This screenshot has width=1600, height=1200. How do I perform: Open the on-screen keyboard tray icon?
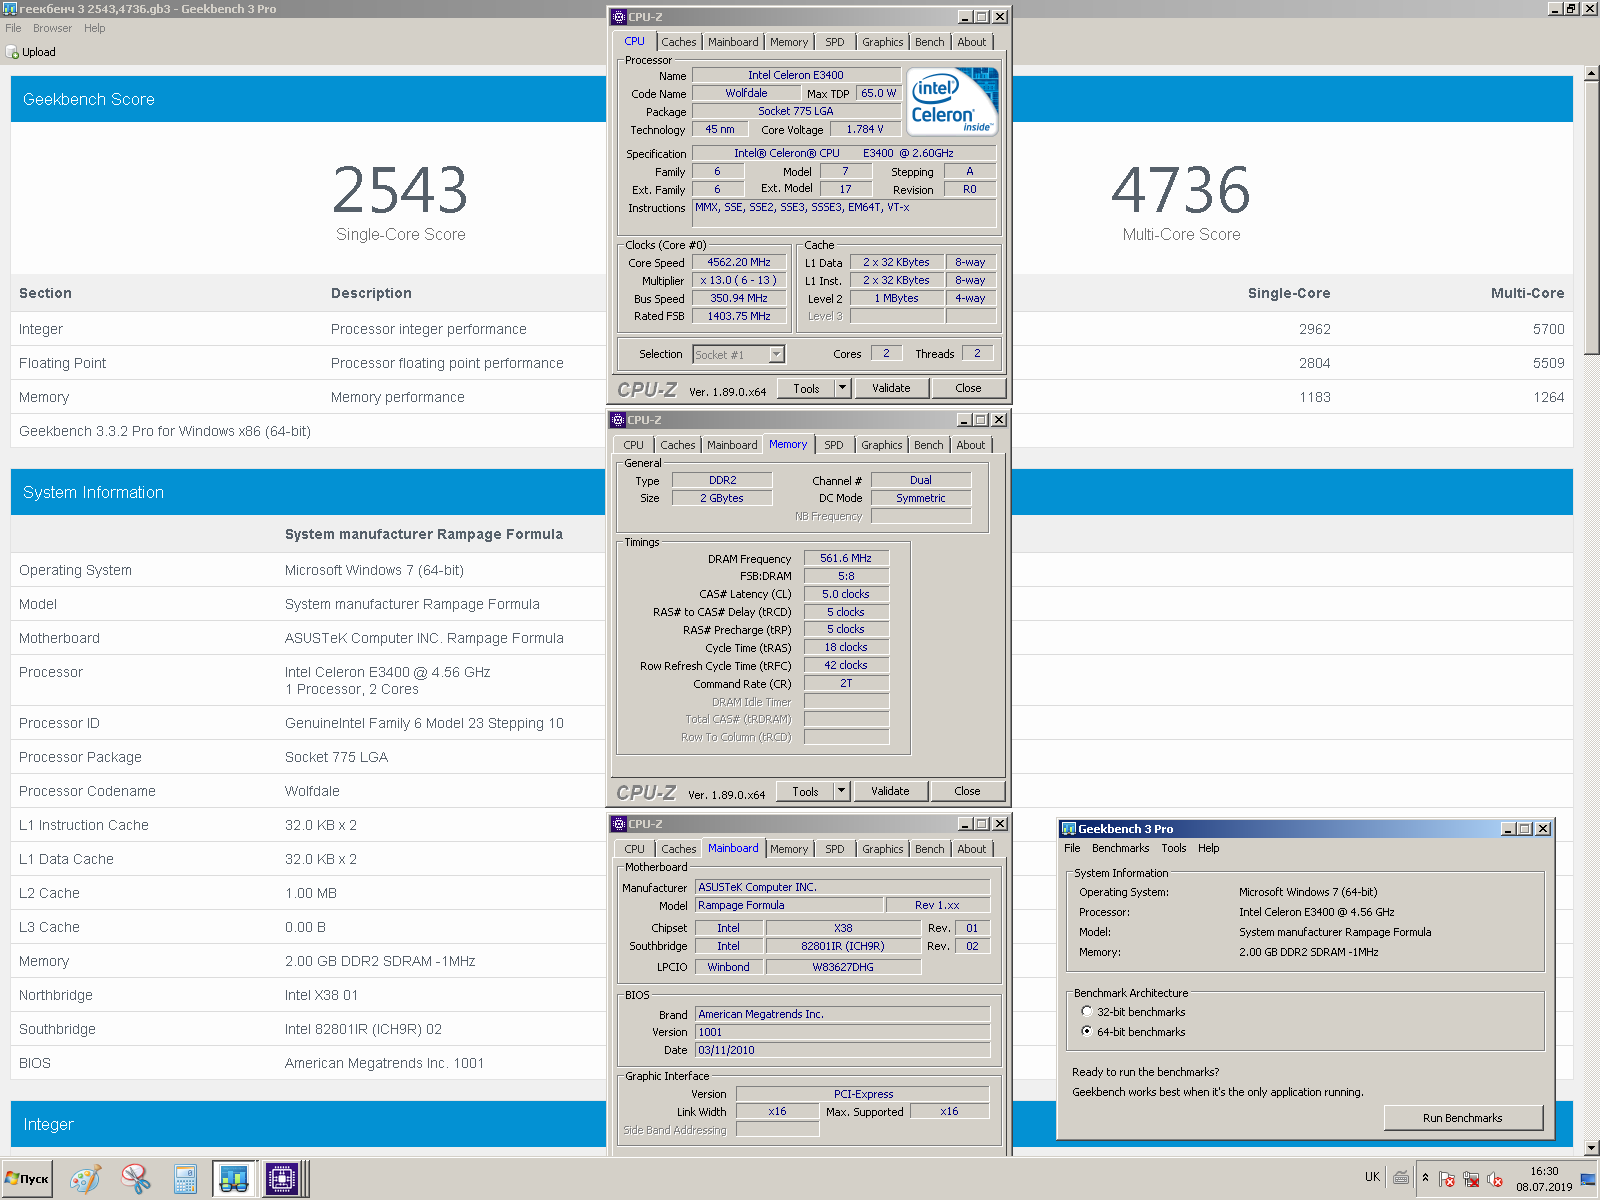point(1401,1178)
